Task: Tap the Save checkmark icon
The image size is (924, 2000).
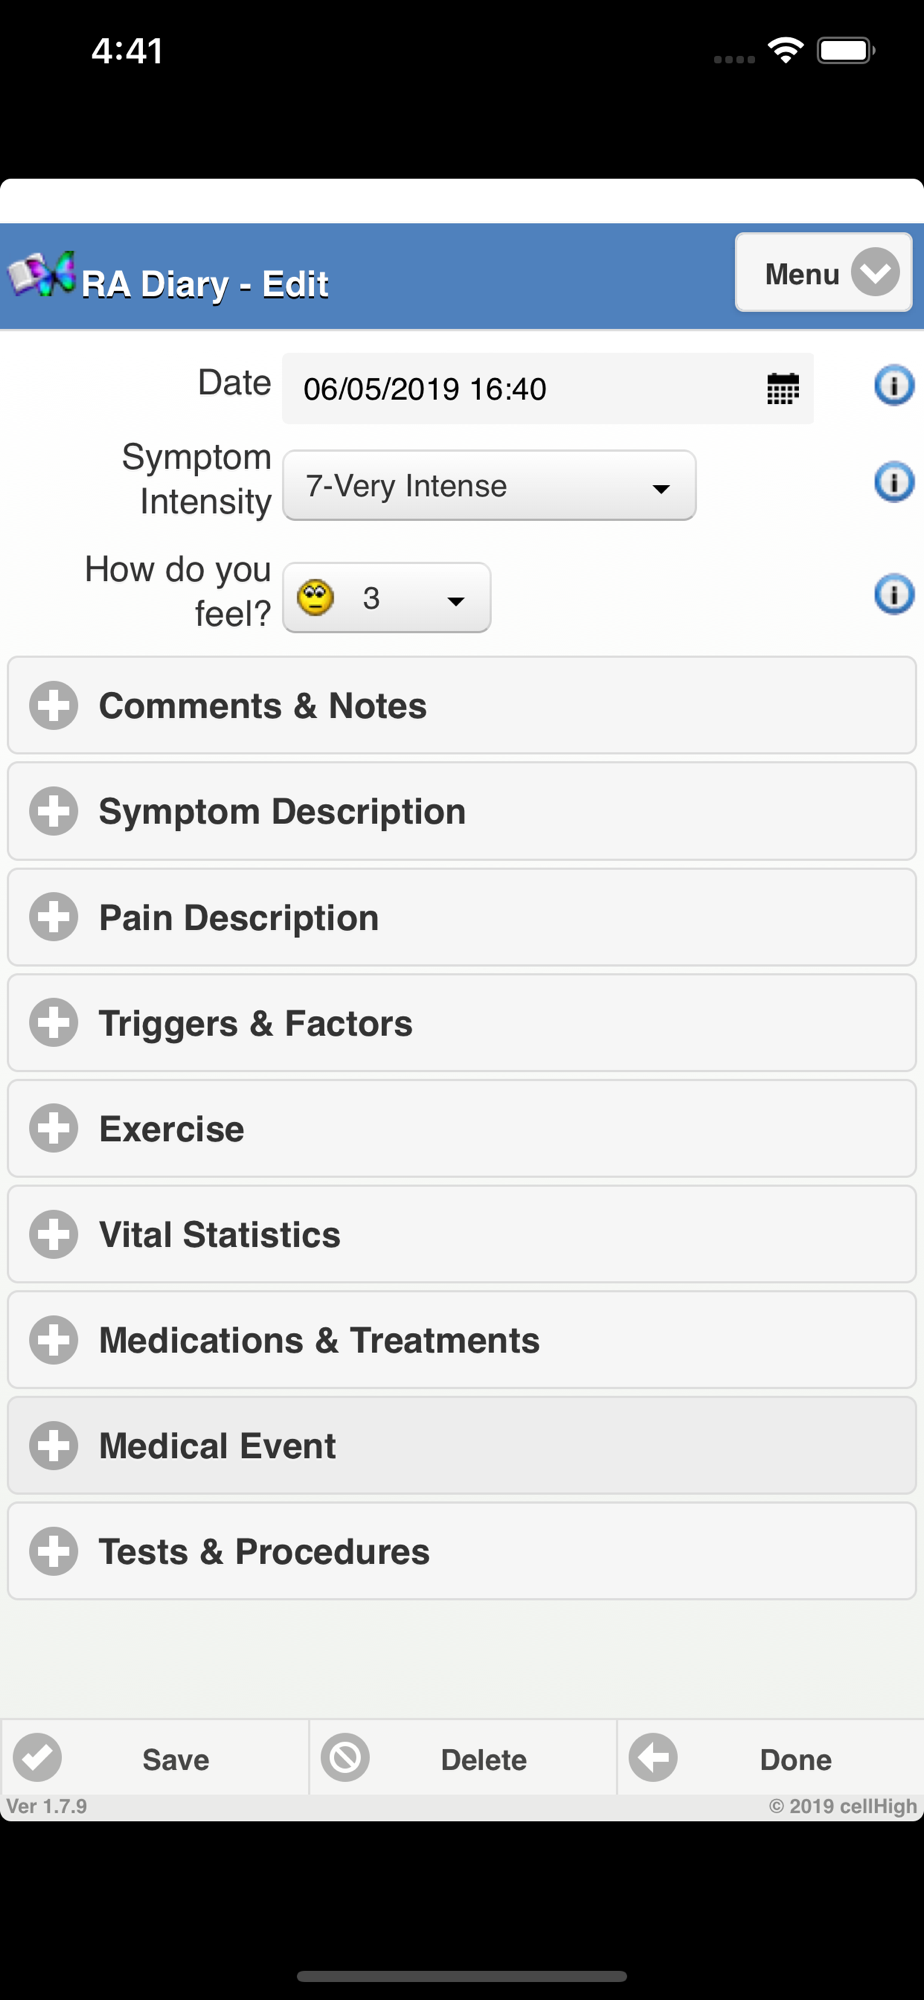Action: pyautogui.click(x=38, y=1757)
